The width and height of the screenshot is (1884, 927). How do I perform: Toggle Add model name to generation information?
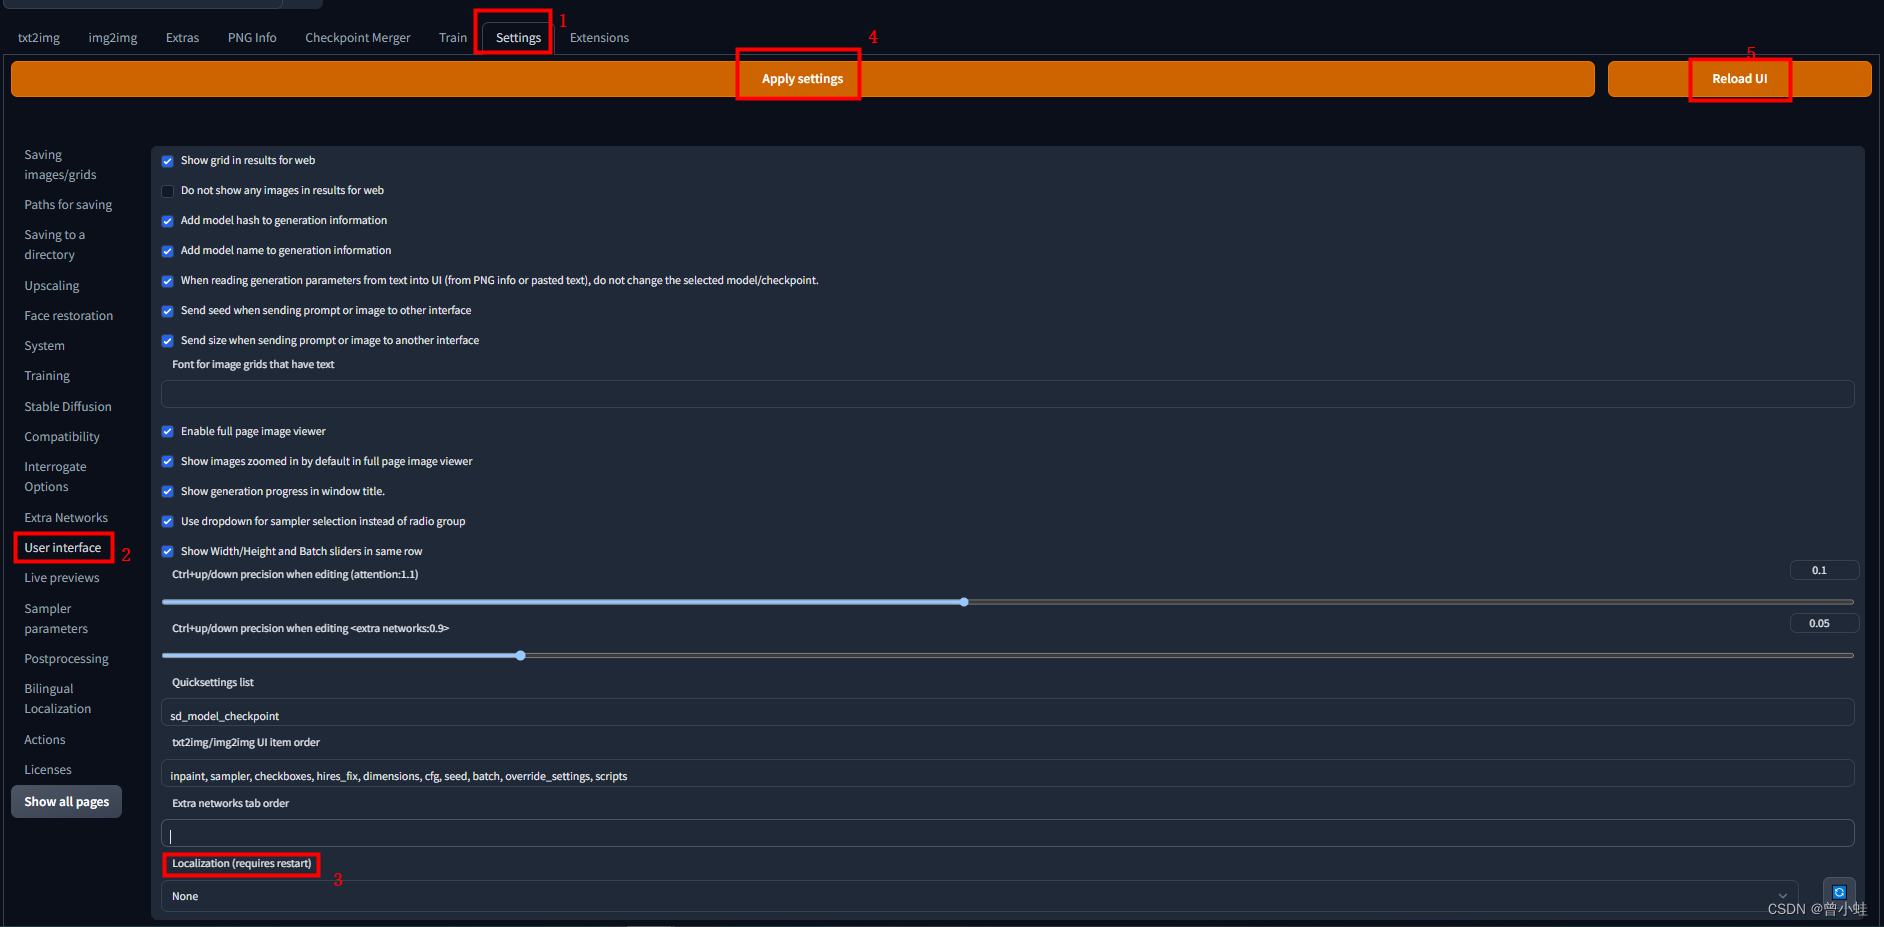coord(168,251)
